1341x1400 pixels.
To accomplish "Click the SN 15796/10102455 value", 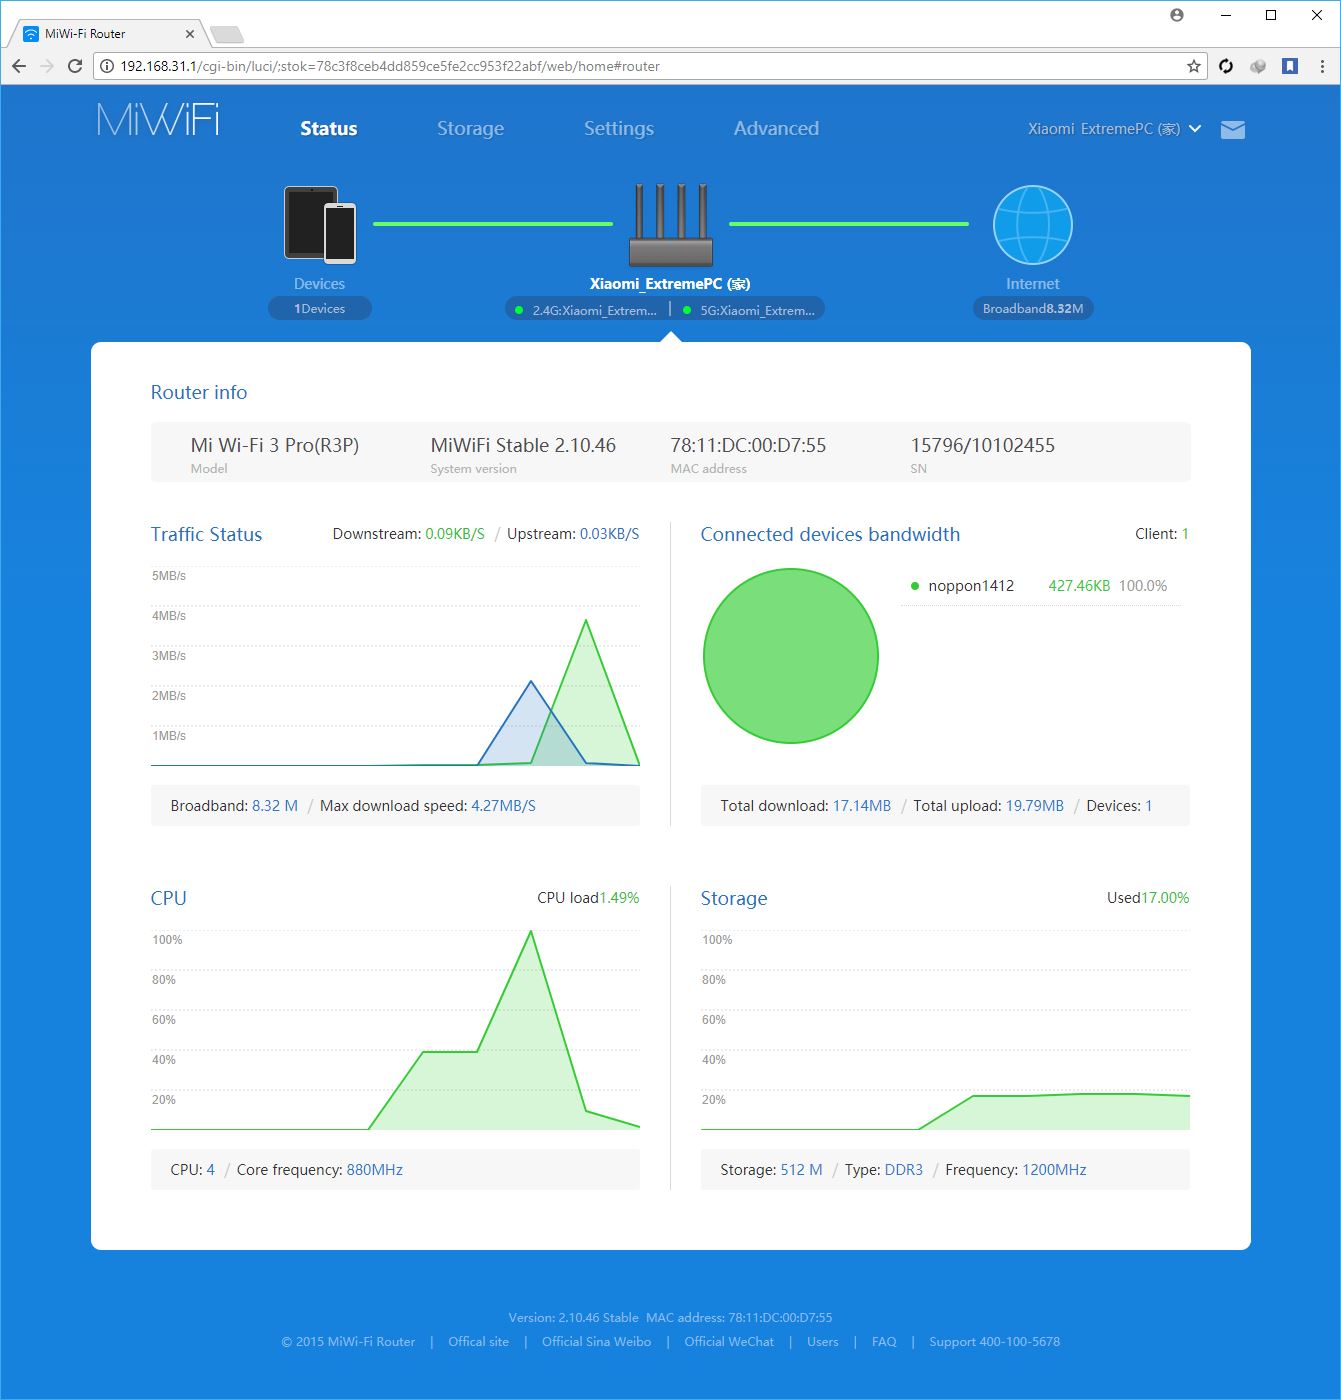I will pos(983,445).
